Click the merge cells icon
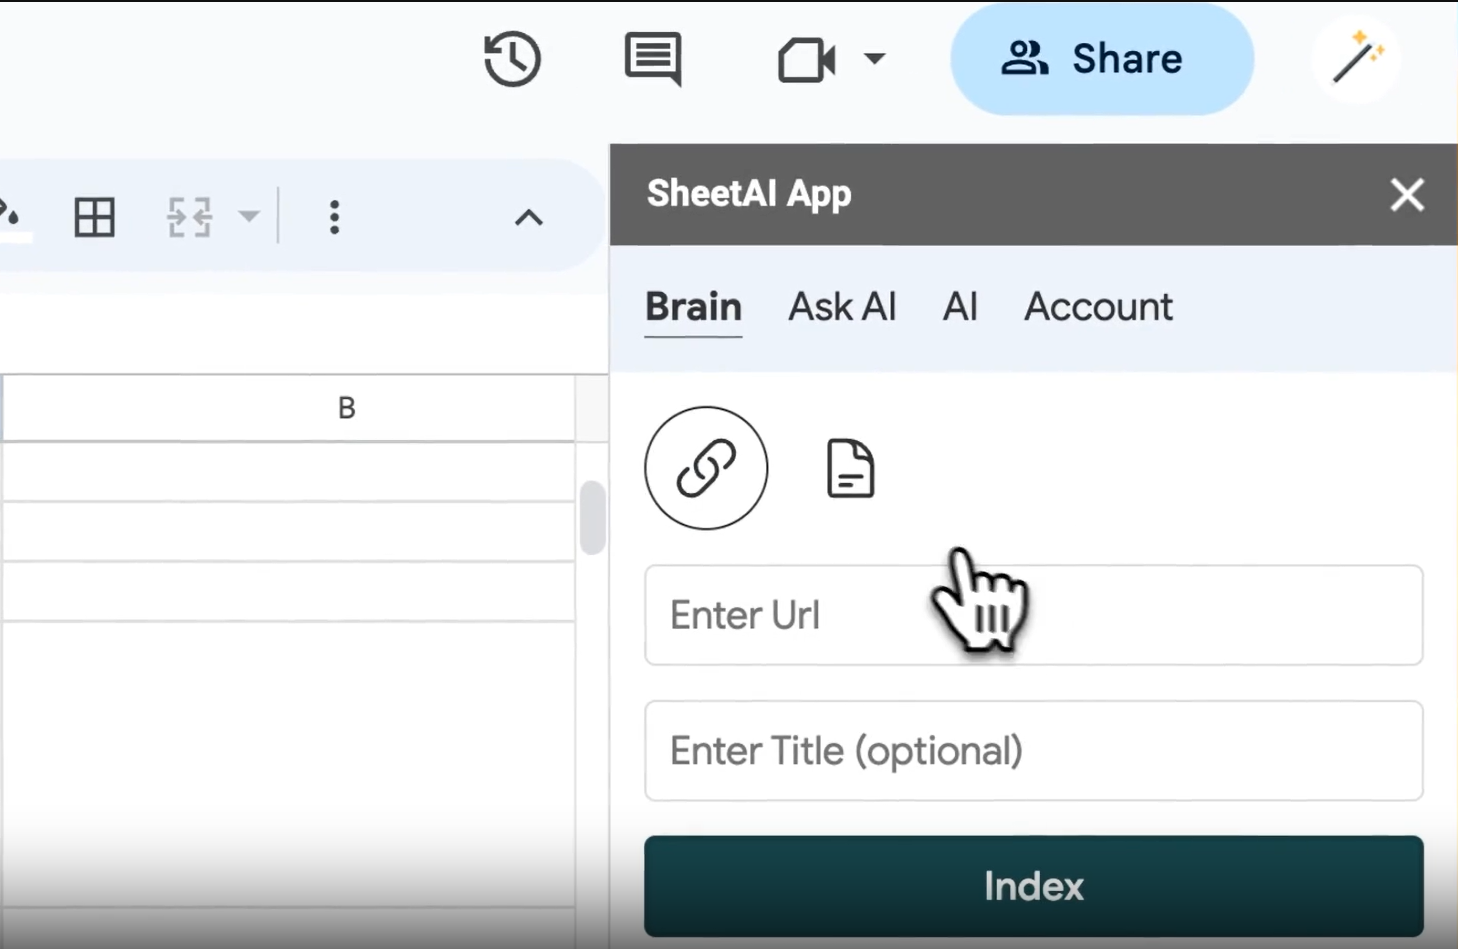This screenshot has width=1458, height=949. click(x=189, y=217)
